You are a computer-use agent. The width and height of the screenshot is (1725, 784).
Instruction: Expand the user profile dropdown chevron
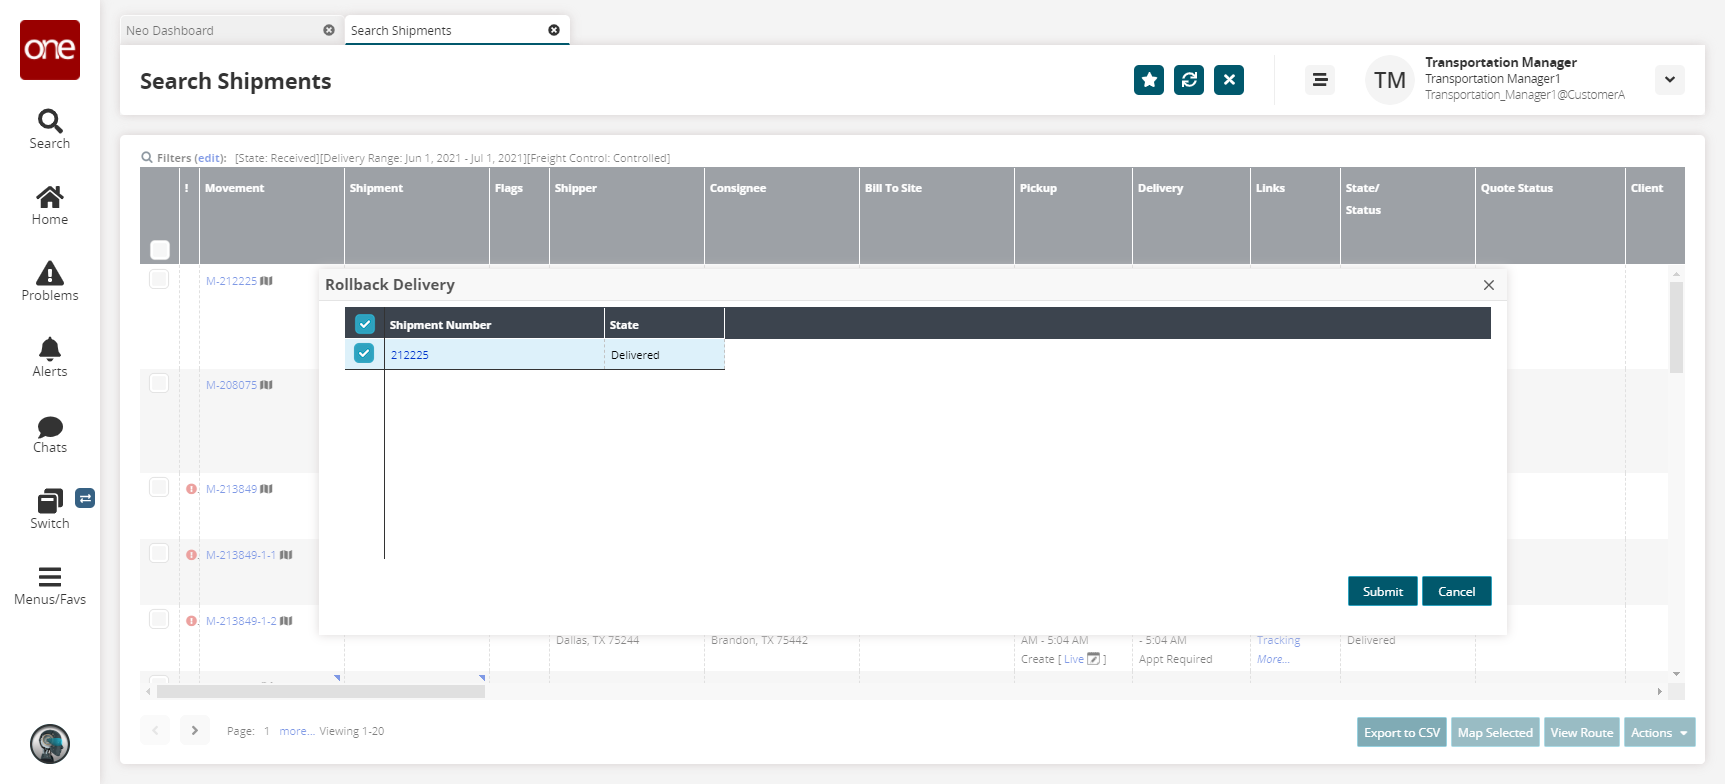tap(1669, 80)
